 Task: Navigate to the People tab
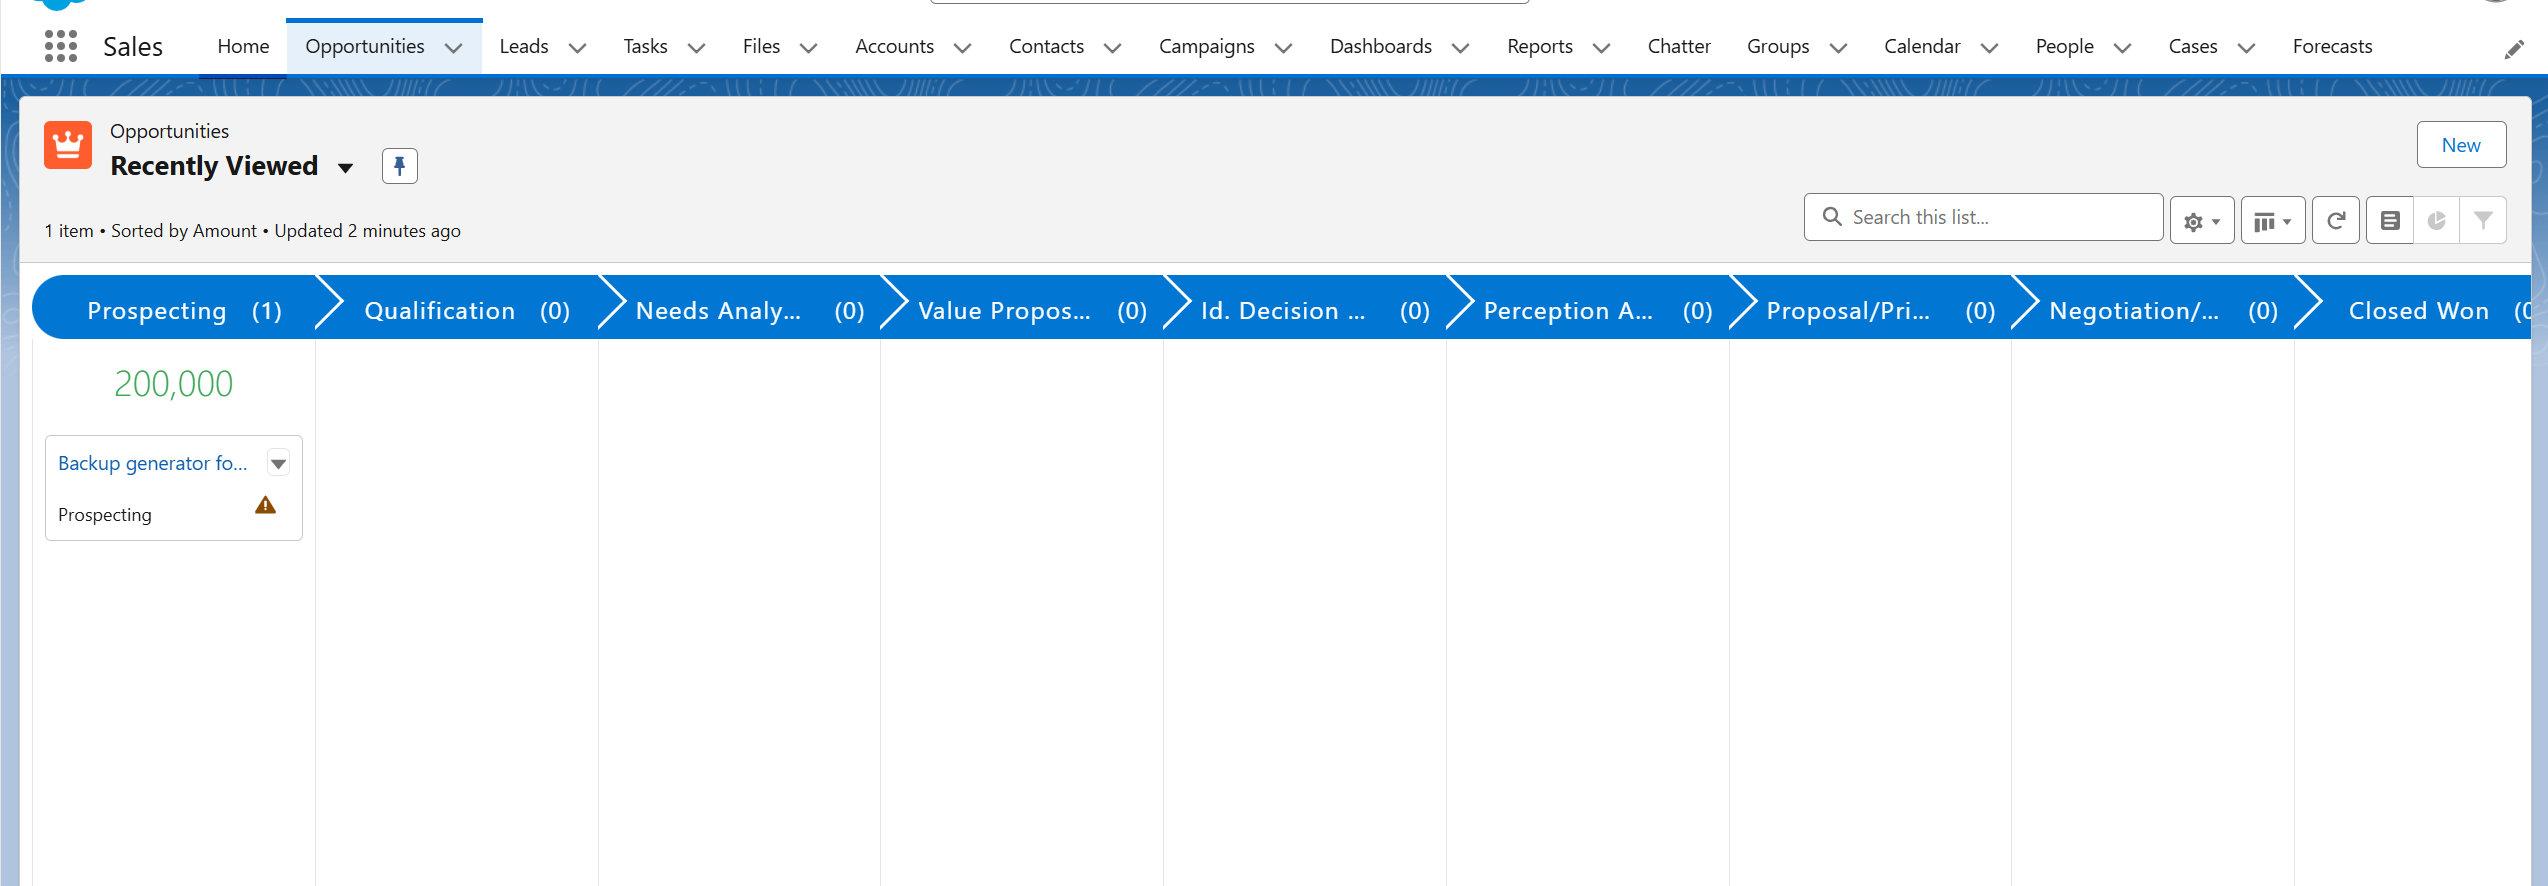coord(2064,46)
